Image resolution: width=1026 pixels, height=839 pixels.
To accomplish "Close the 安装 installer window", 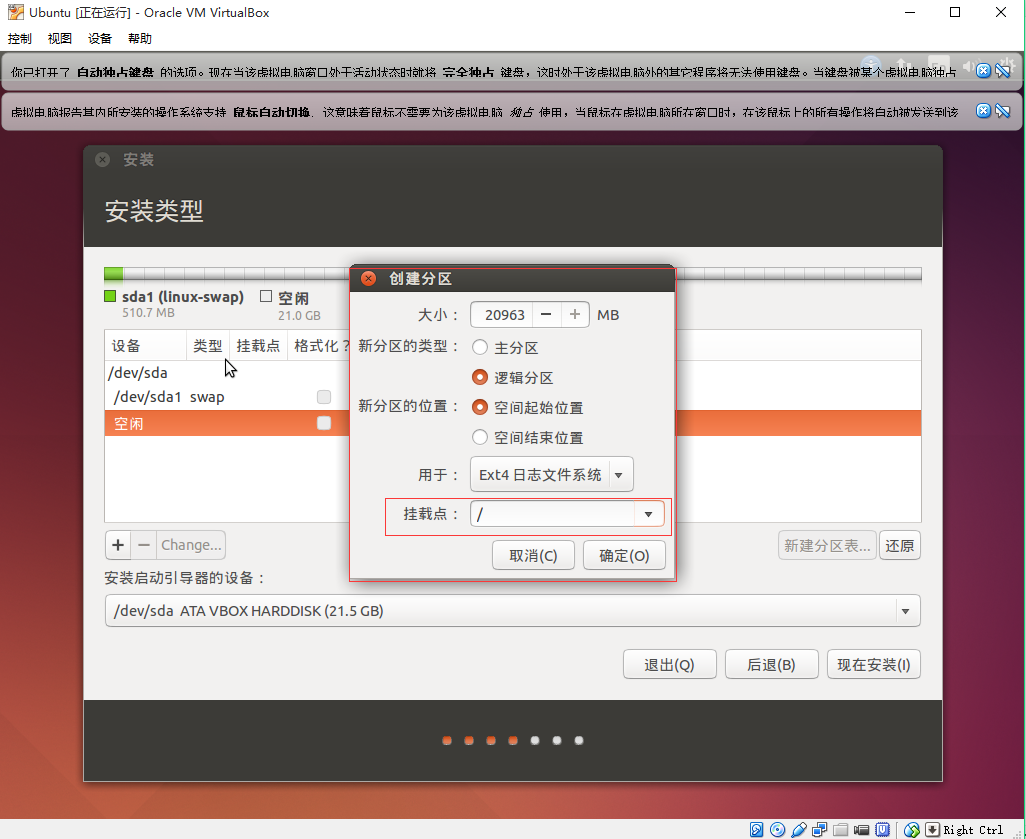I will (x=102, y=159).
